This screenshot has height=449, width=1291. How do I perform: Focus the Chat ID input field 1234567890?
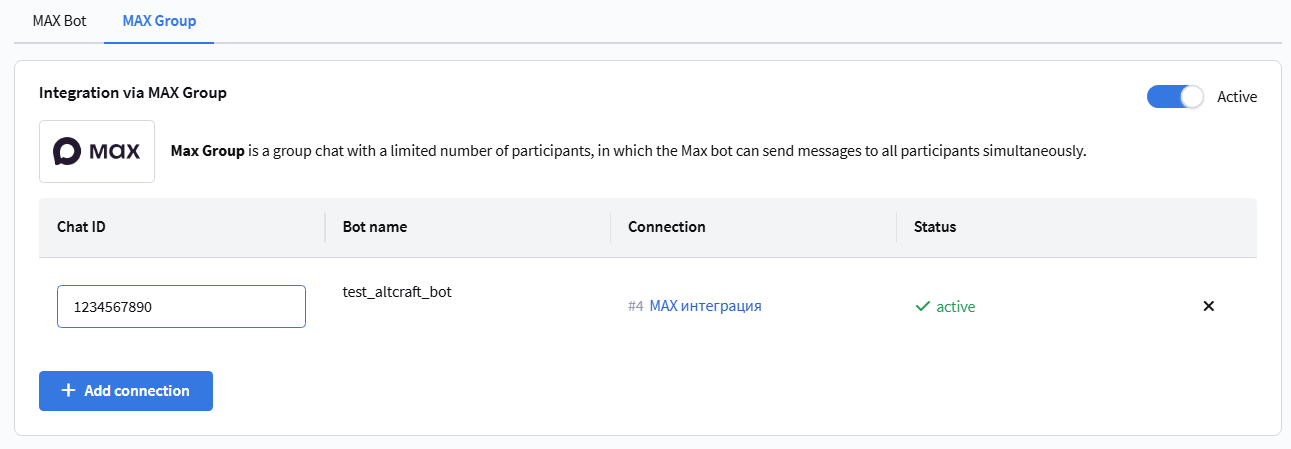181,307
